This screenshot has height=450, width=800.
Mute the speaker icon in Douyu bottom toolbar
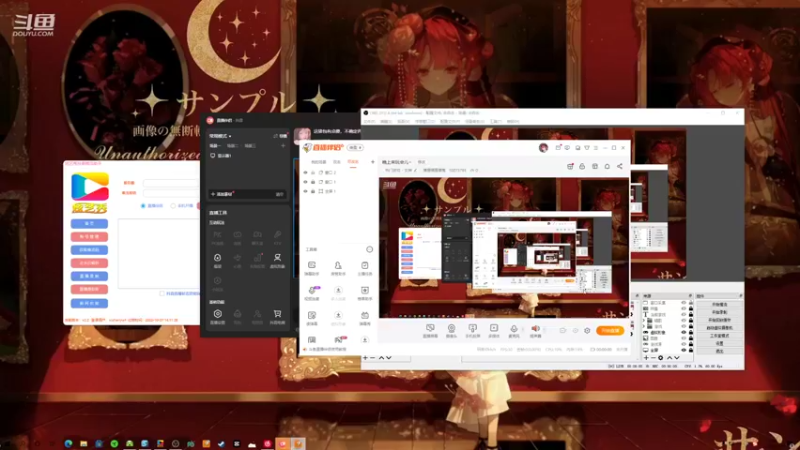535,329
